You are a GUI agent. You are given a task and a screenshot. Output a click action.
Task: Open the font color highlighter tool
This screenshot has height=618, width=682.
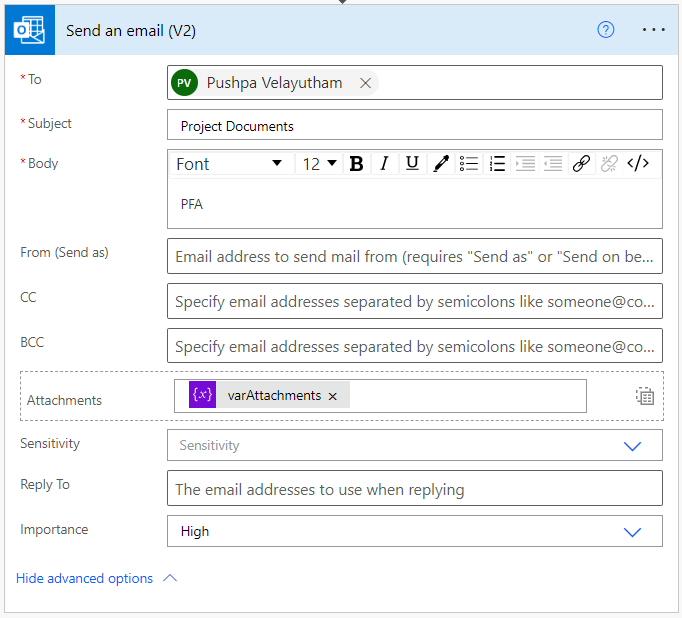(x=441, y=164)
